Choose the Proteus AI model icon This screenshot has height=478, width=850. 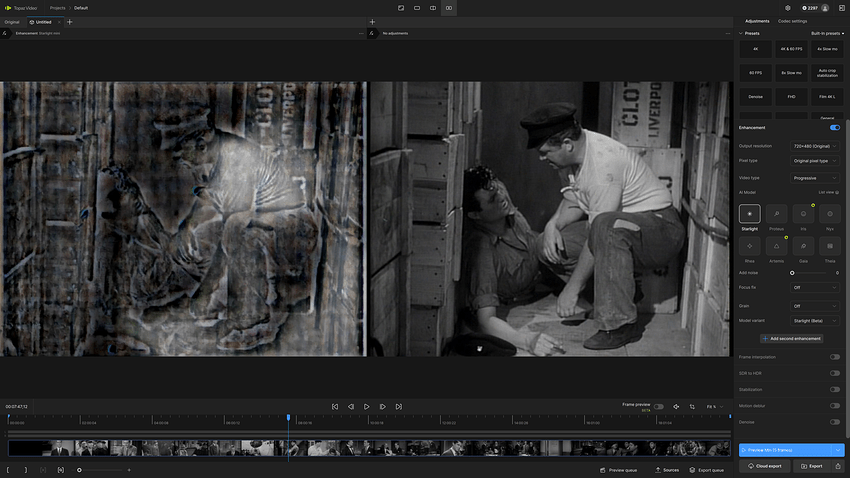[x=776, y=214]
